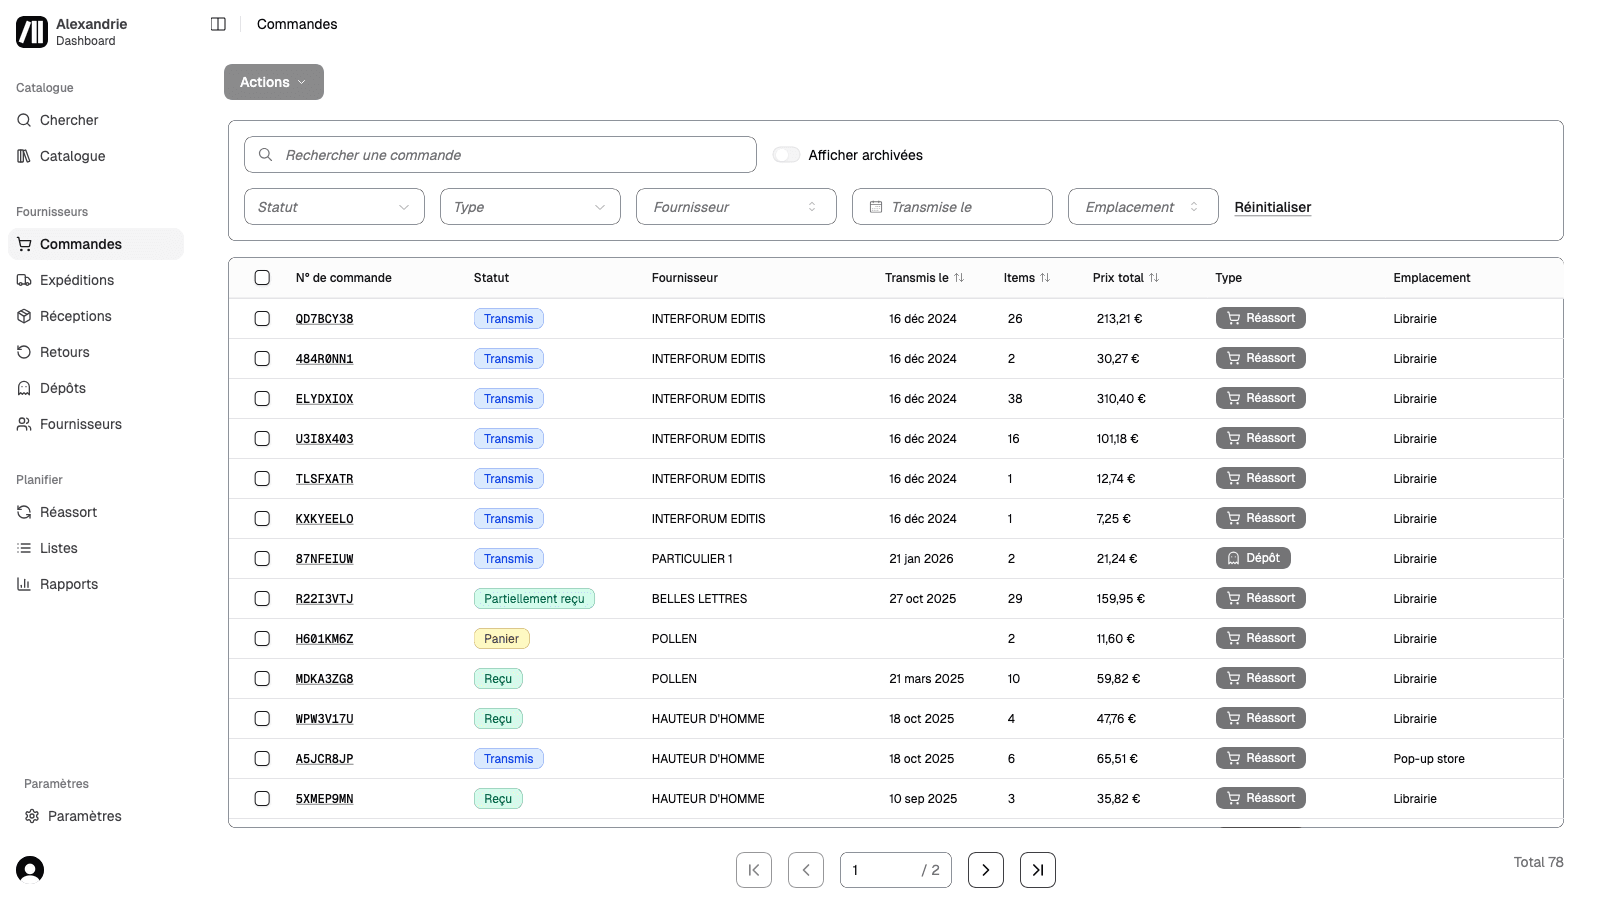Click the calendar icon in Transmise le
This screenshot has height=900, width=1600.
pos(876,207)
